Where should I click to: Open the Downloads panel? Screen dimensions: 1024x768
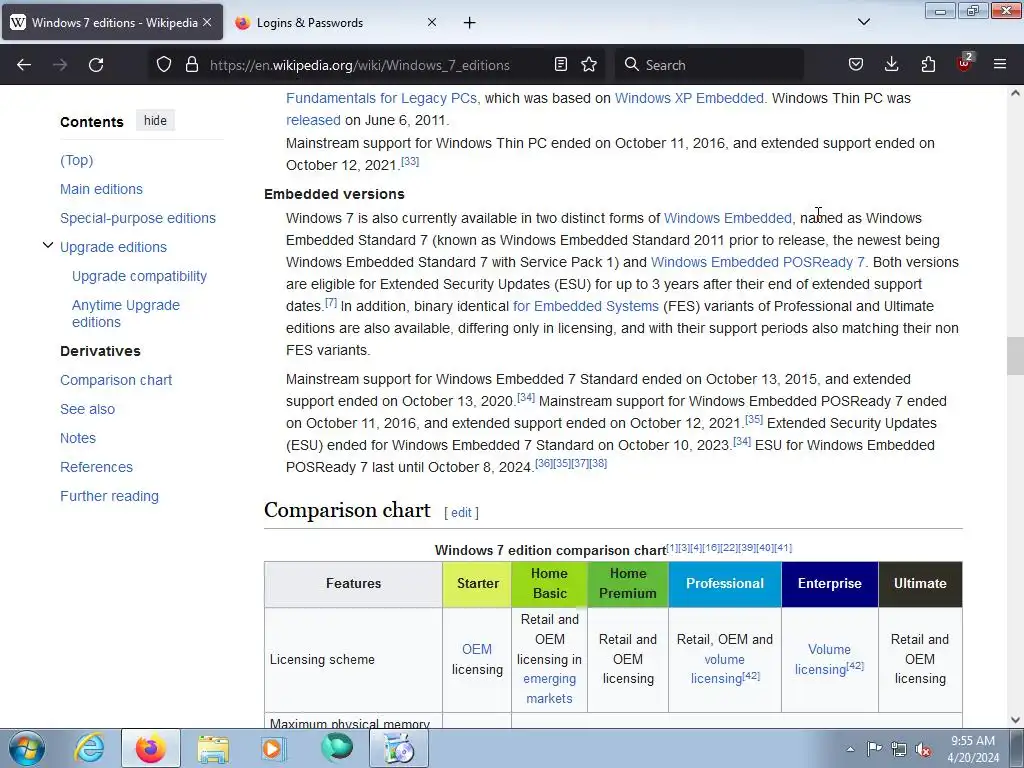tap(891, 65)
